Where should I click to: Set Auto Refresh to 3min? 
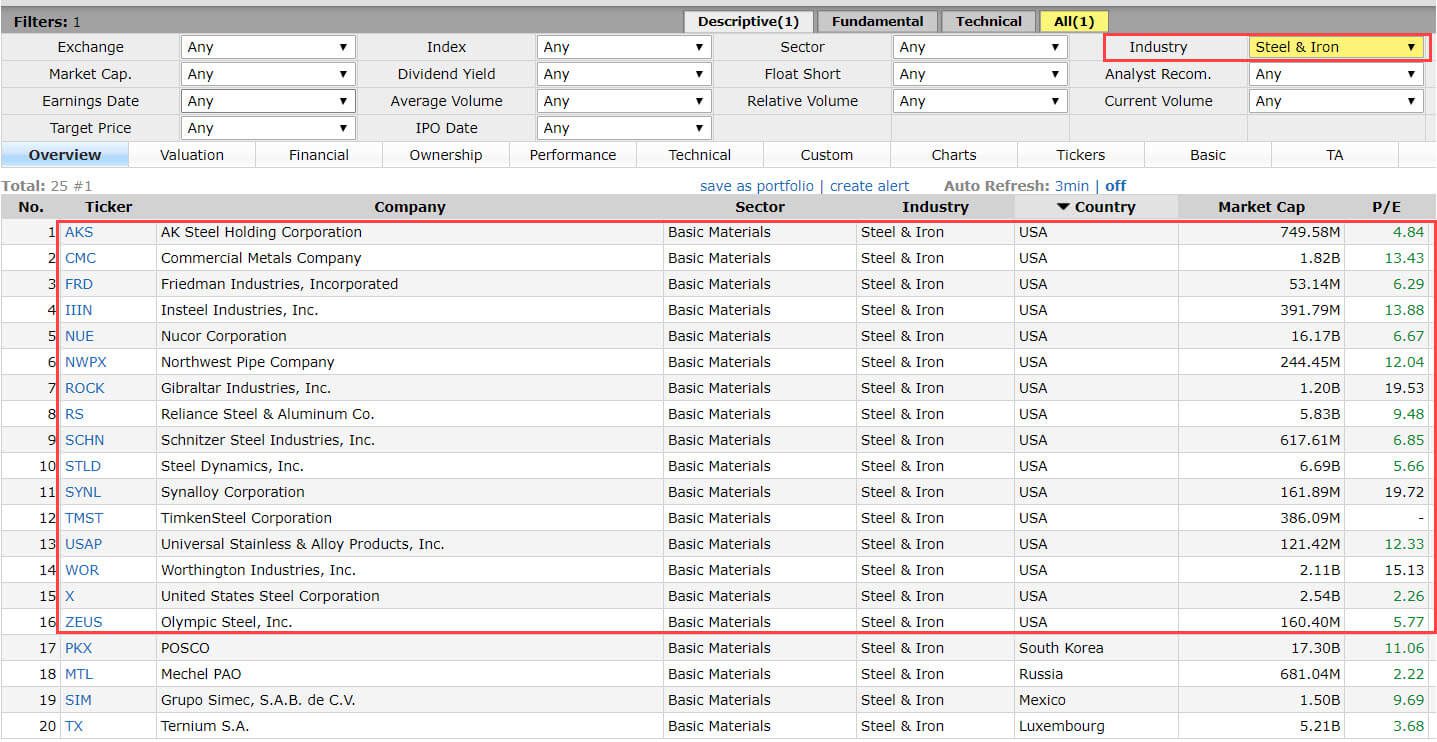pyautogui.click(x=1072, y=185)
